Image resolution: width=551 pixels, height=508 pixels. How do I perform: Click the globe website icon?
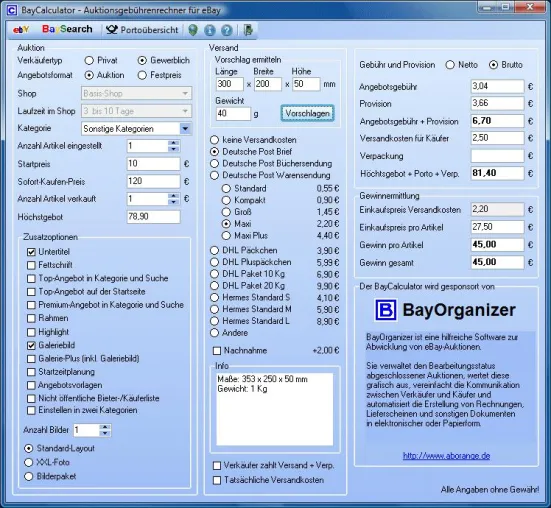click(x=193, y=30)
